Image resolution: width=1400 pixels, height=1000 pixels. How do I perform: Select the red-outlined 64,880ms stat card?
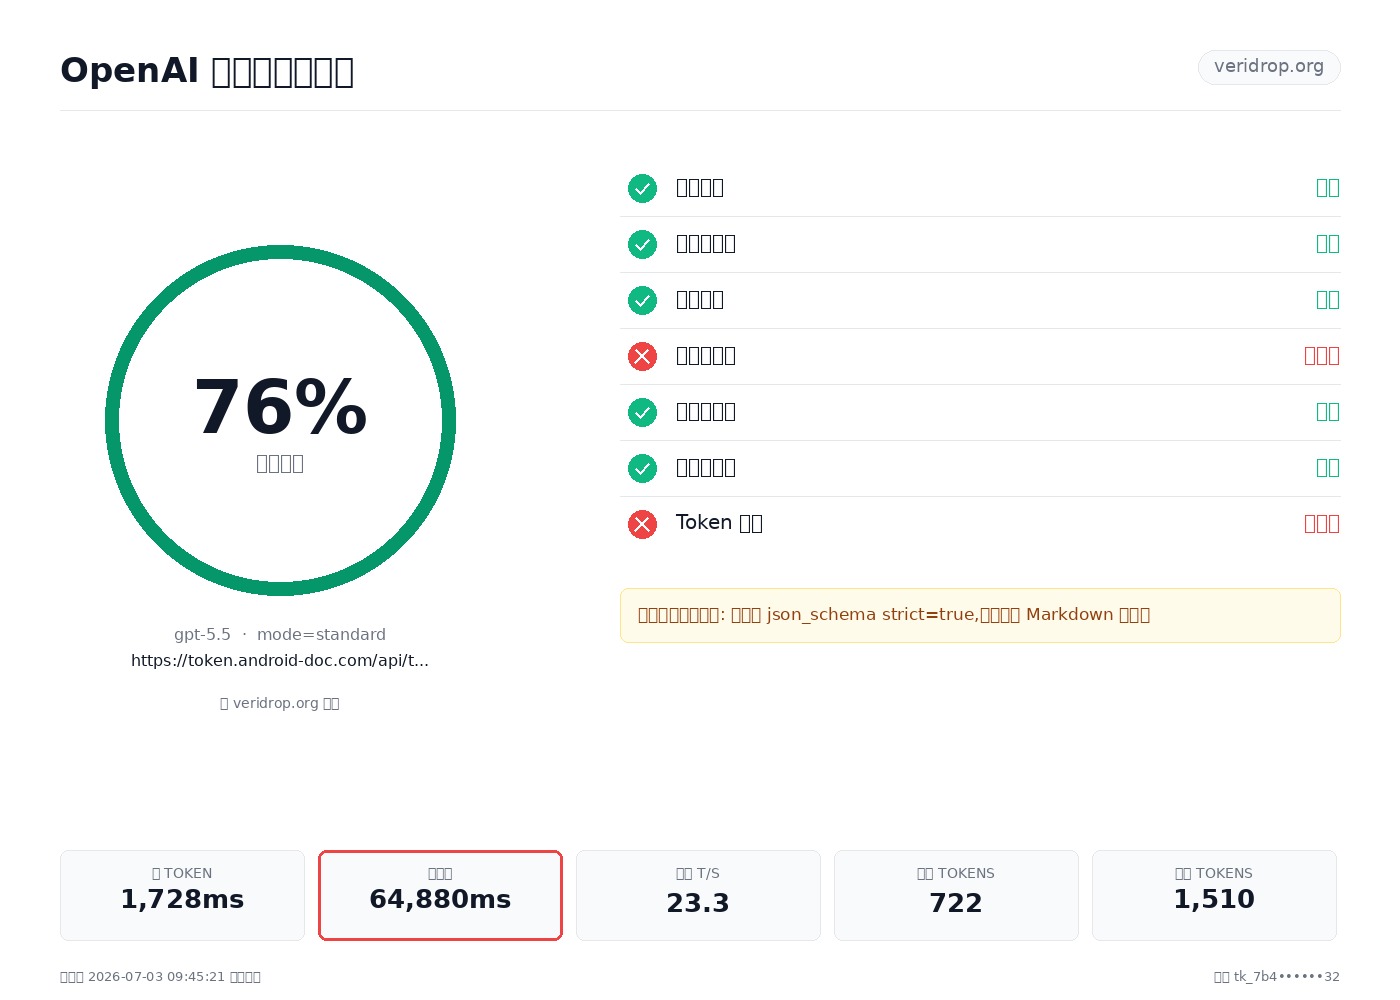440,895
